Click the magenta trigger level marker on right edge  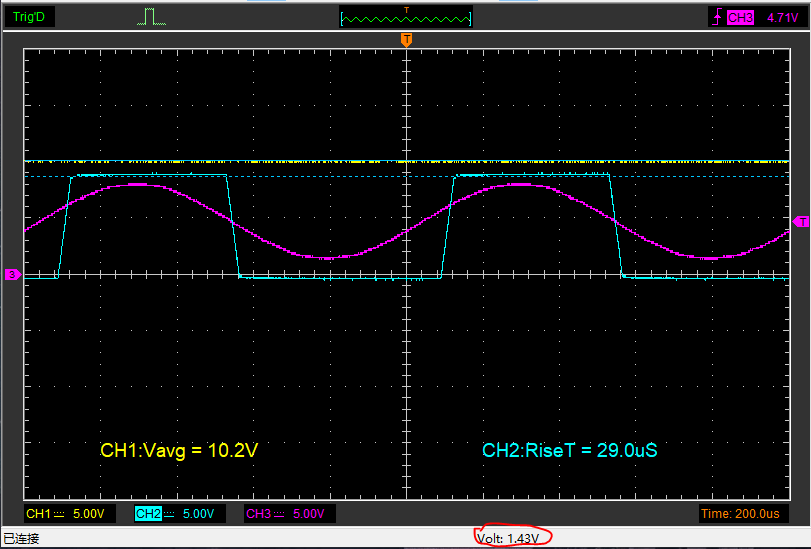tap(801, 221)
